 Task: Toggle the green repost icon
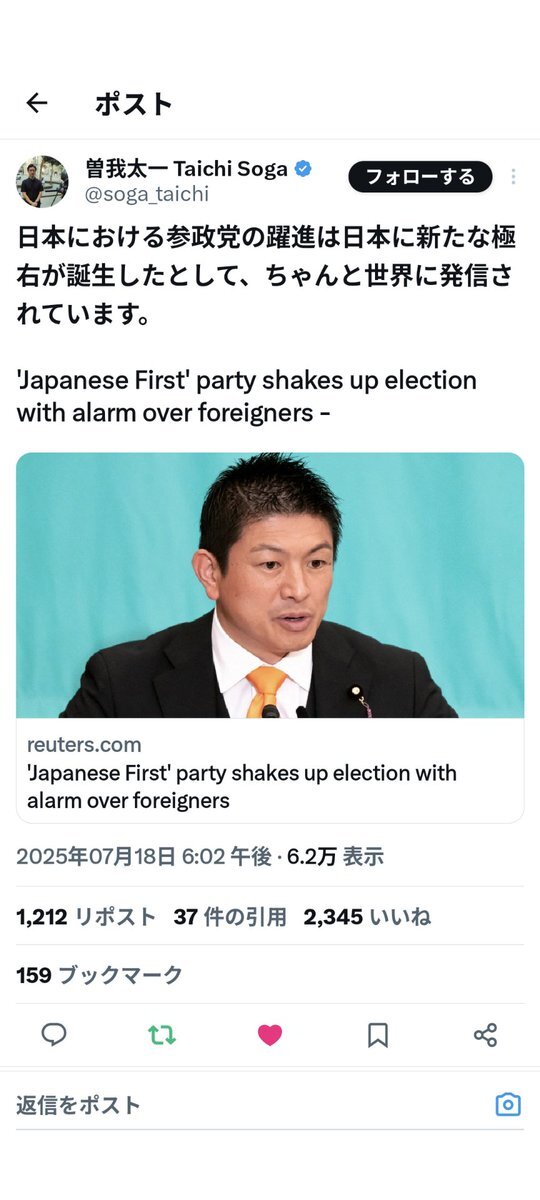[162, 1035]
